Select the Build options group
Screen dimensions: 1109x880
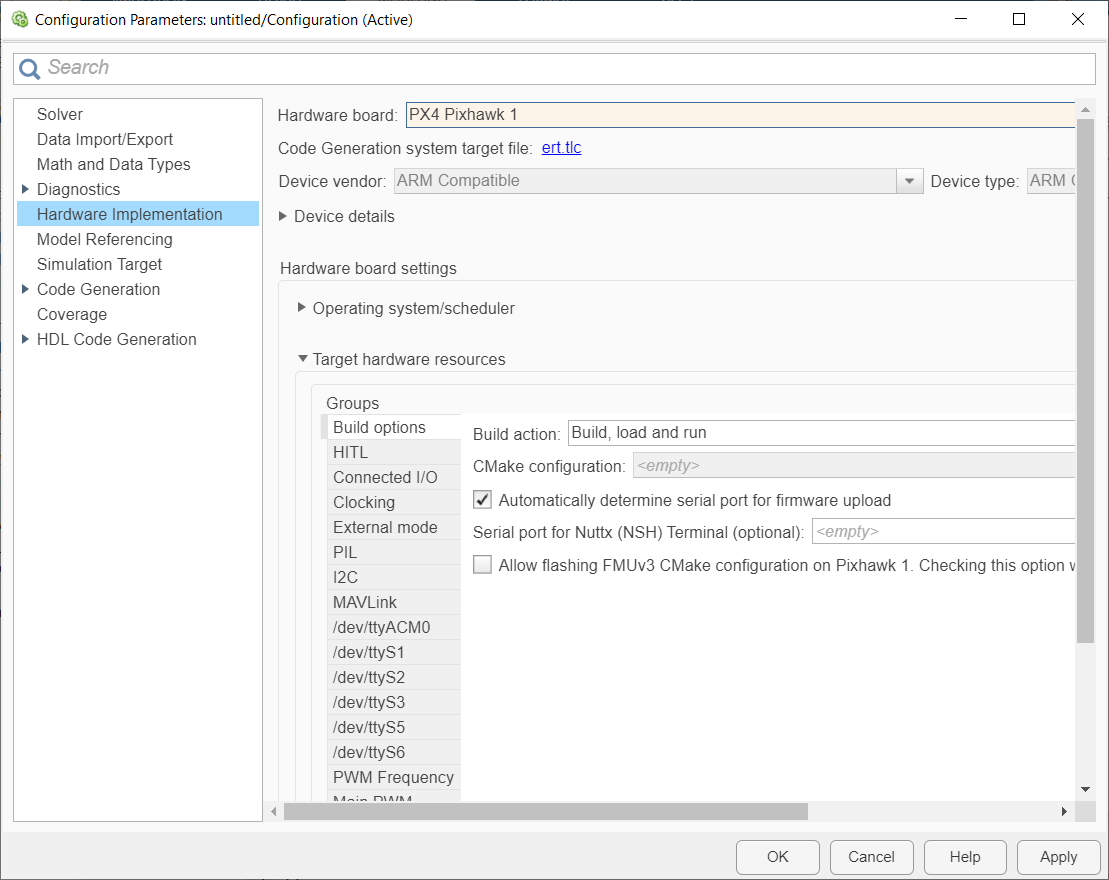click(x=393, y=427)
